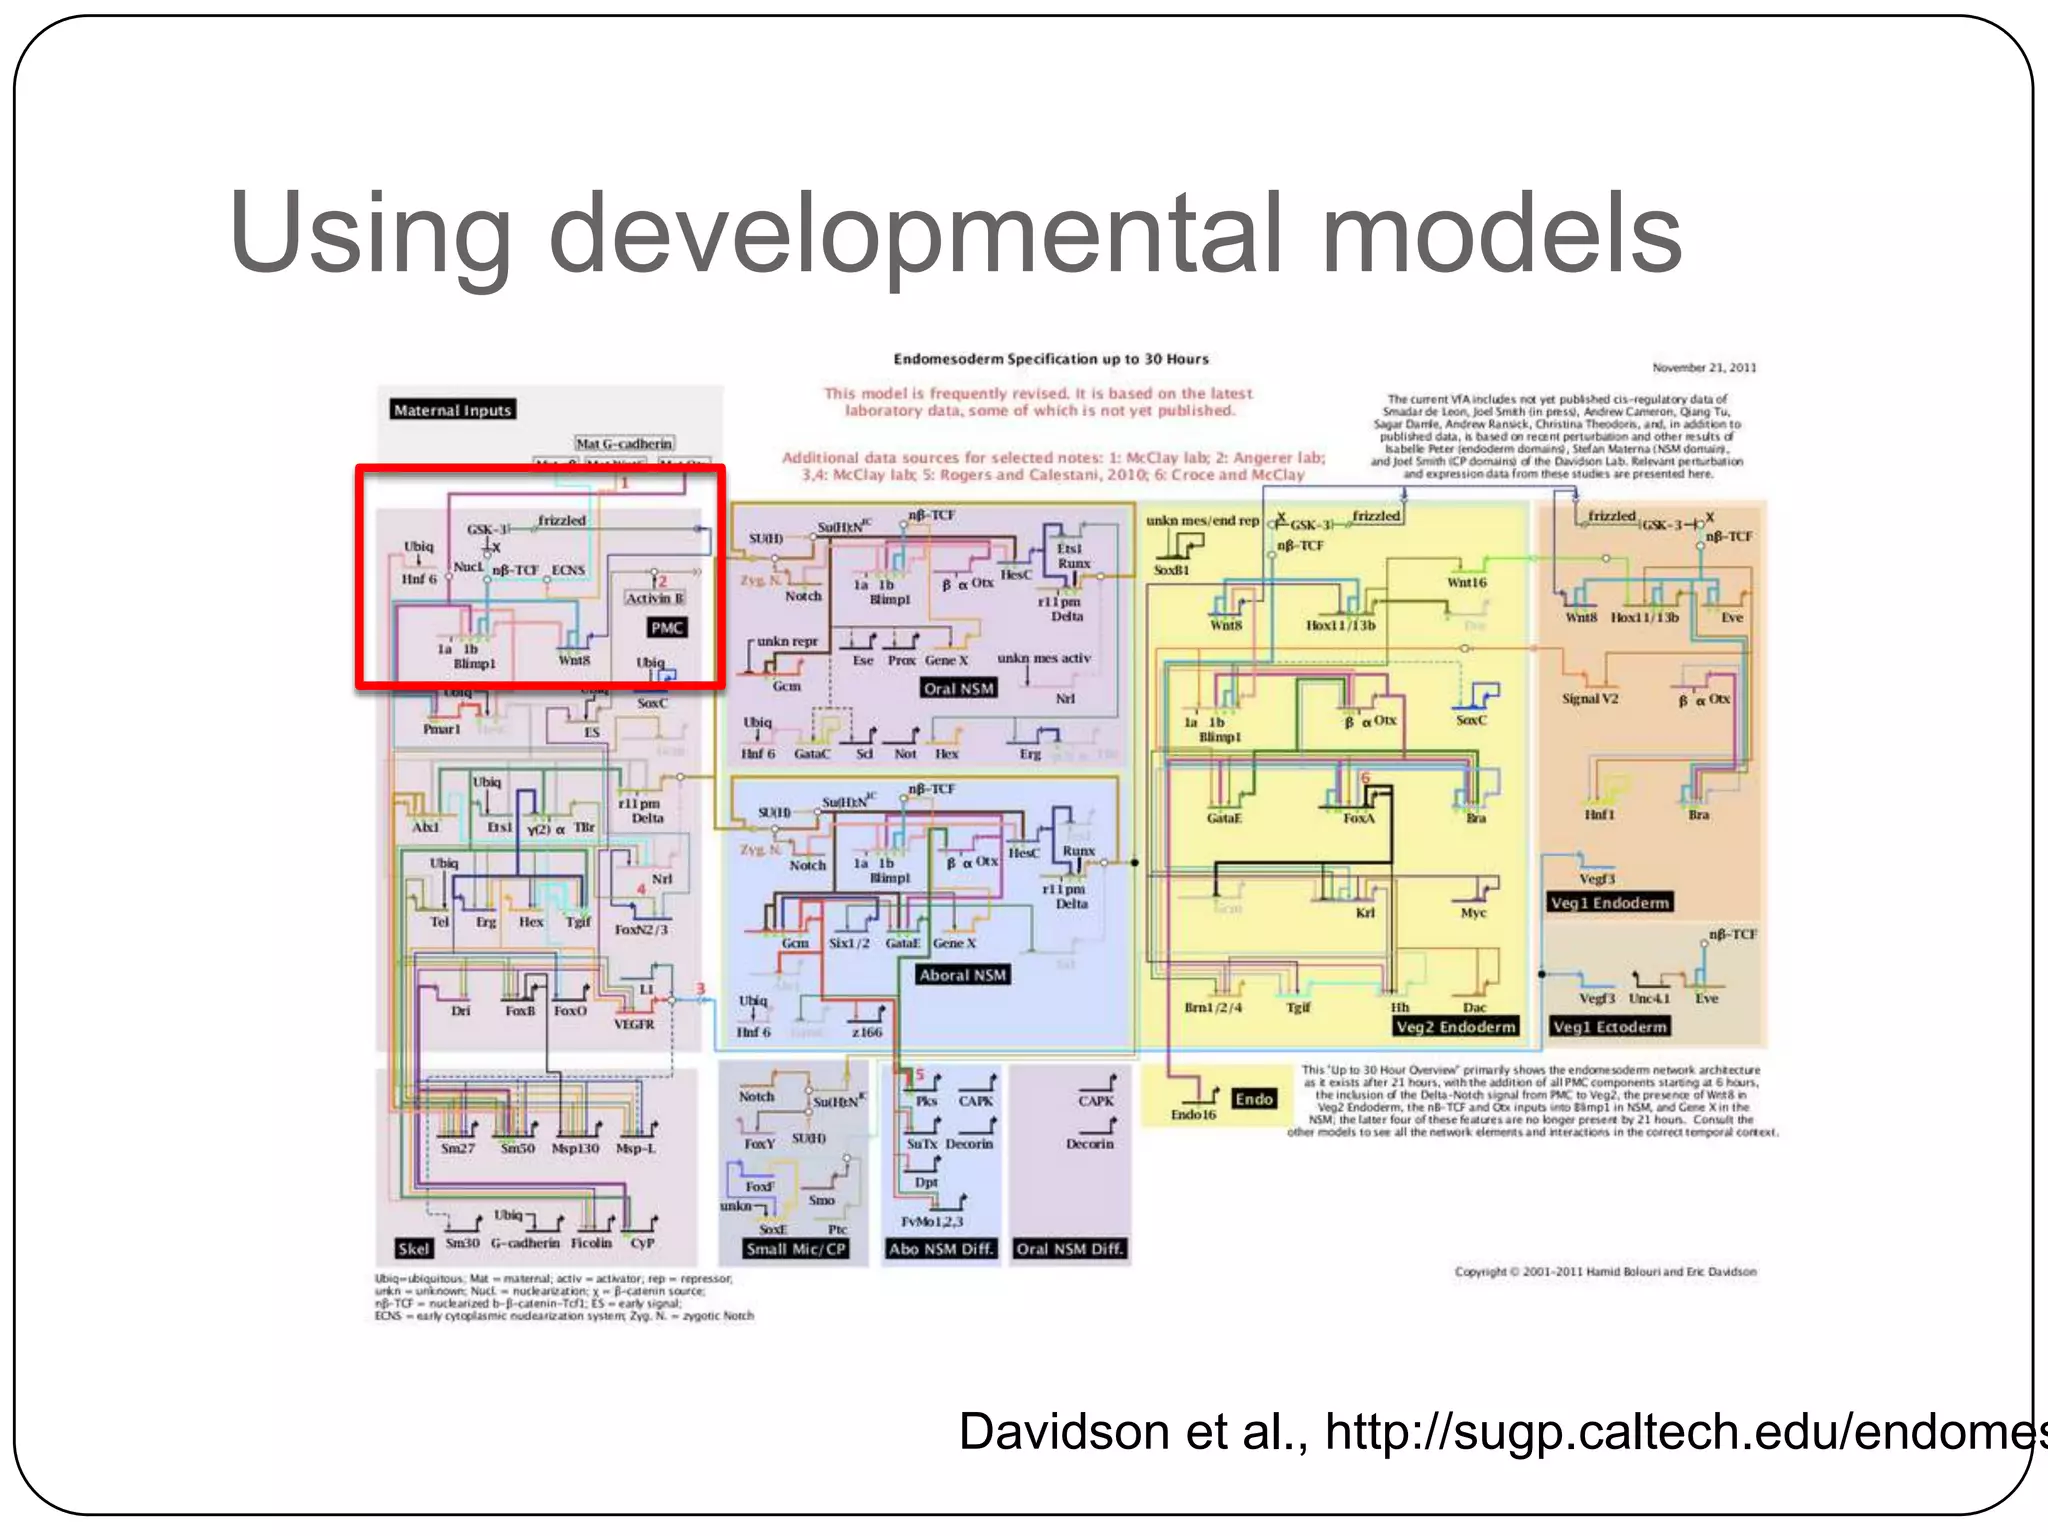Image resolution: width=2048 pixels, height=1536 pixels.
Task: Click the 'Dpt' gene node
Action: [x=926, y=1182]
